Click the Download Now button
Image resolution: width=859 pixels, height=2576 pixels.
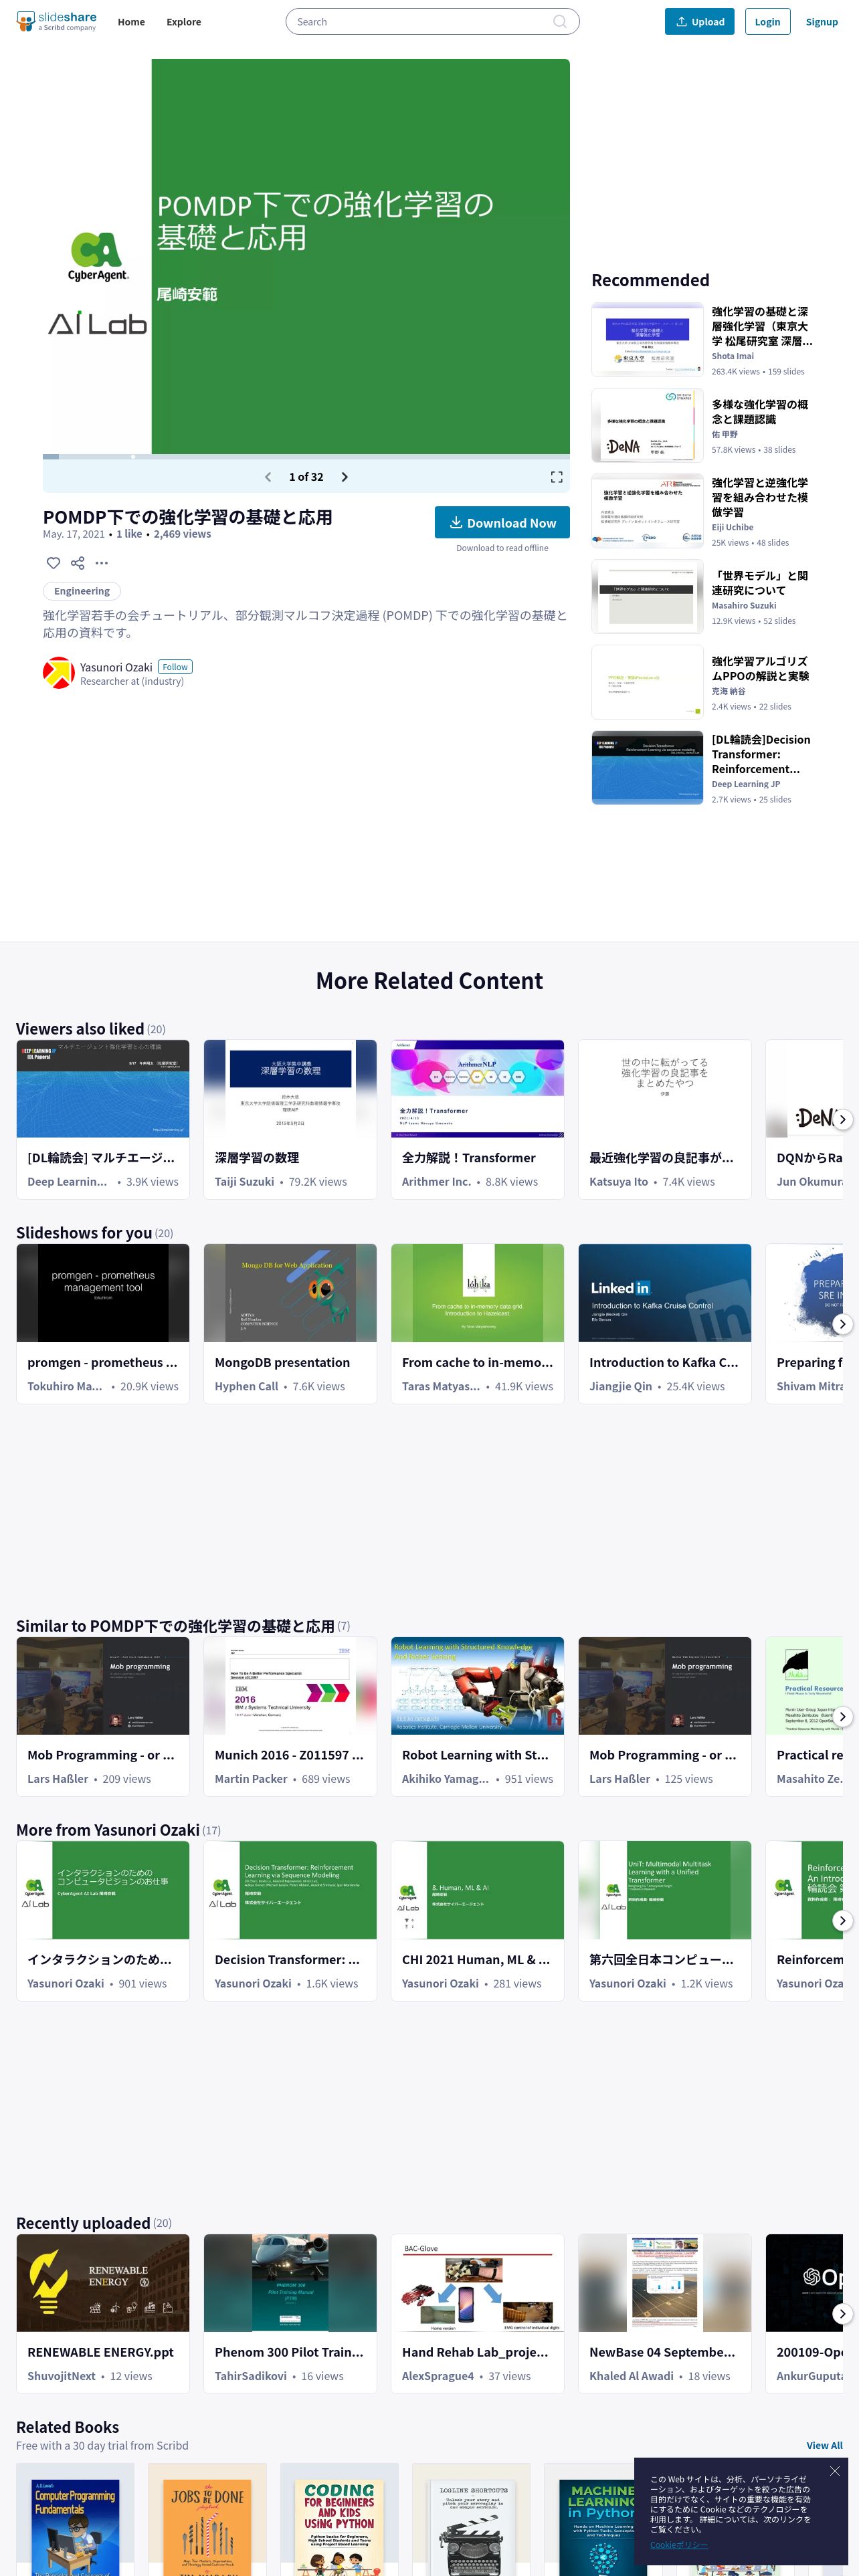click(502, 522)
